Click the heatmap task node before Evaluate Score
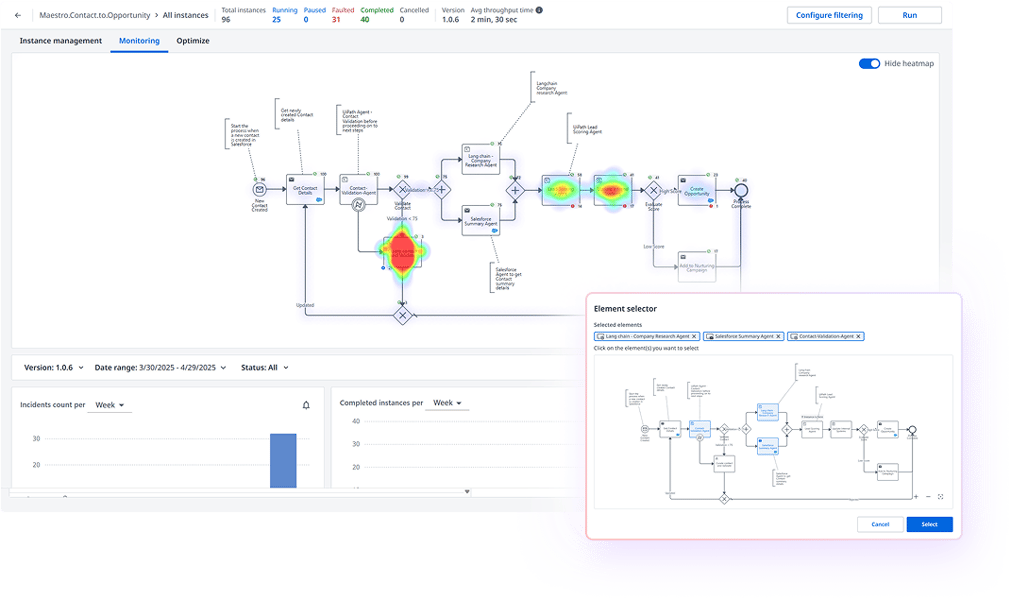Screen dimensions: 1011x600 [x=612, y=190]
